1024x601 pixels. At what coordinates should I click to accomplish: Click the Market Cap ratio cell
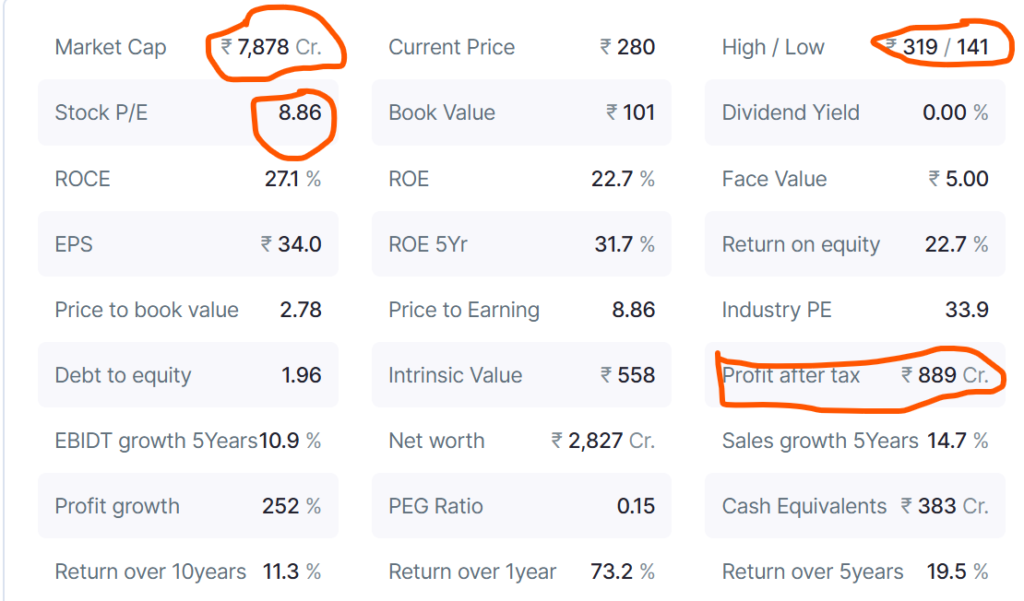tap(188, 47)
